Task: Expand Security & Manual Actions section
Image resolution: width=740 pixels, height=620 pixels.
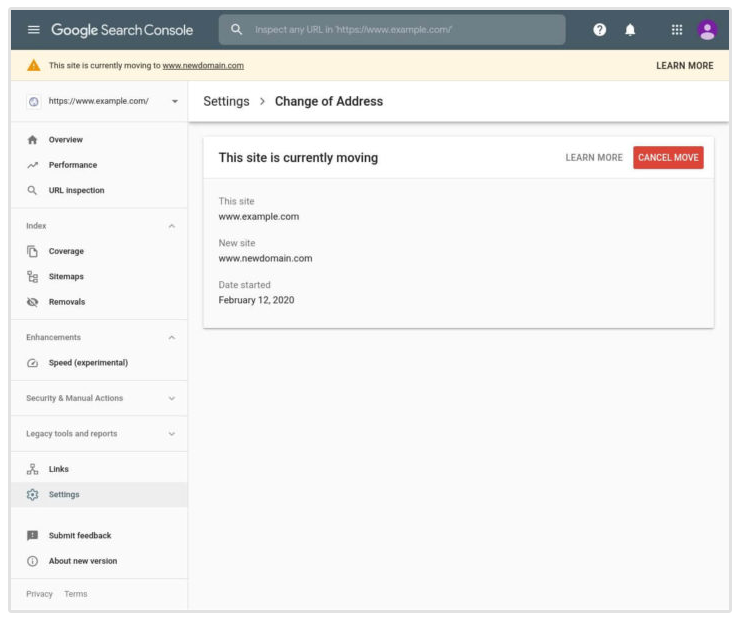Action: pos(171,398)
